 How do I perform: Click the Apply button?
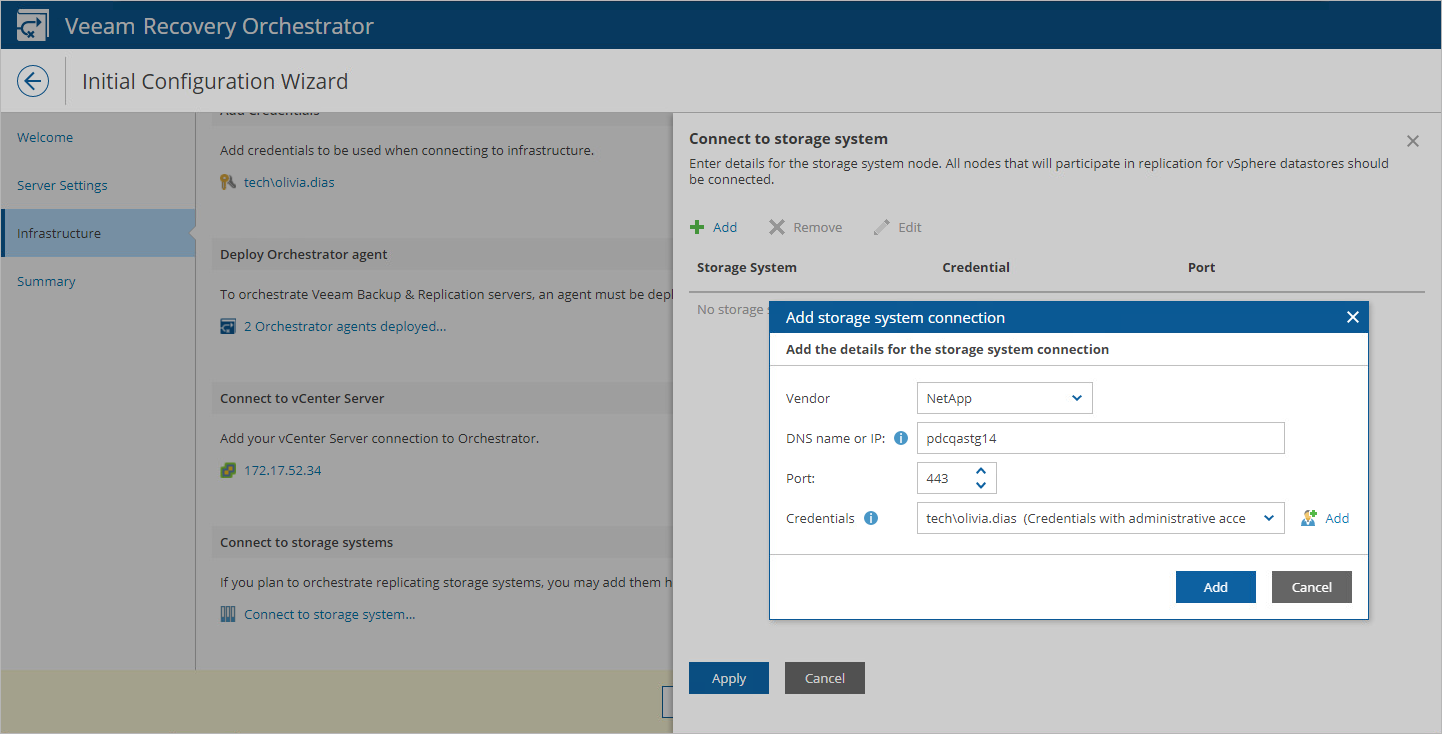point(729,678)
